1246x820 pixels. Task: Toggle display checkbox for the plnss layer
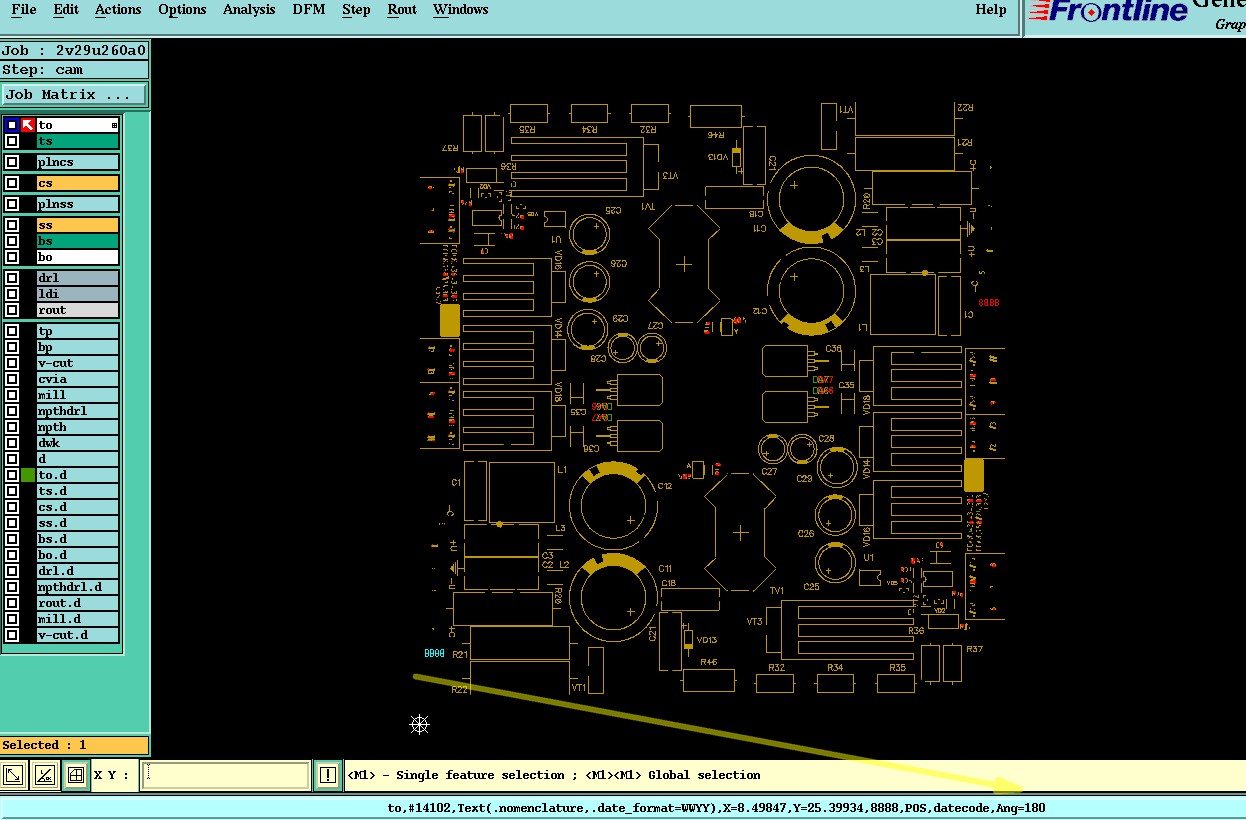(x=12, y=204)
